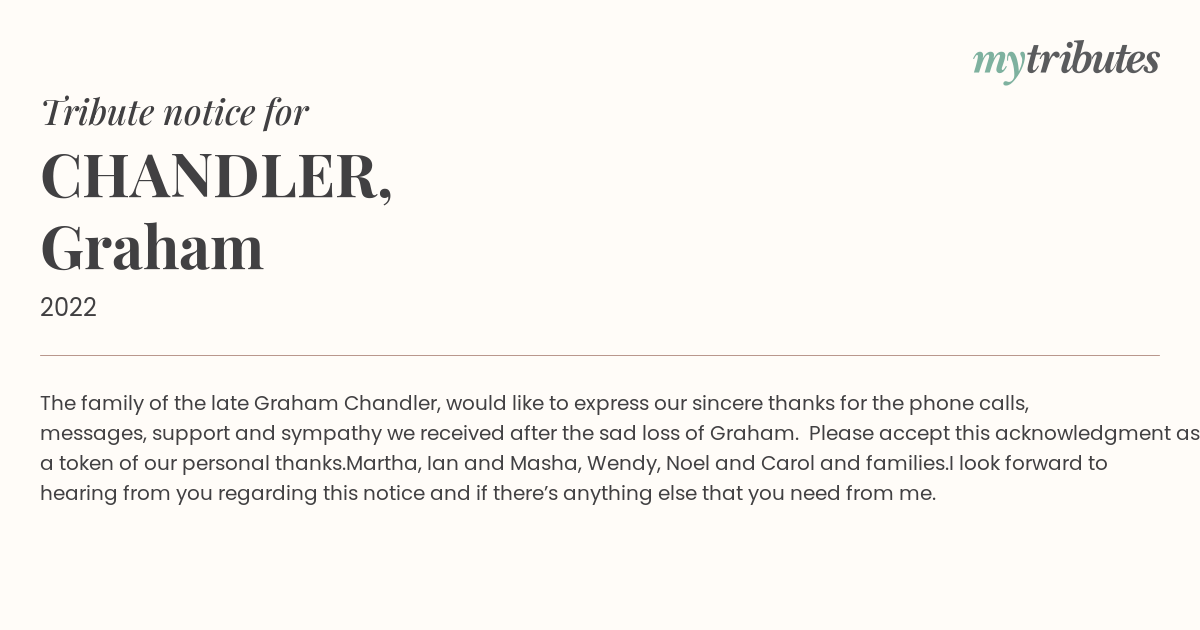Click the grey "tributes" part of logo
Image resolution: width=1200 pixels, height=630 pixels.
(1092, 58)
